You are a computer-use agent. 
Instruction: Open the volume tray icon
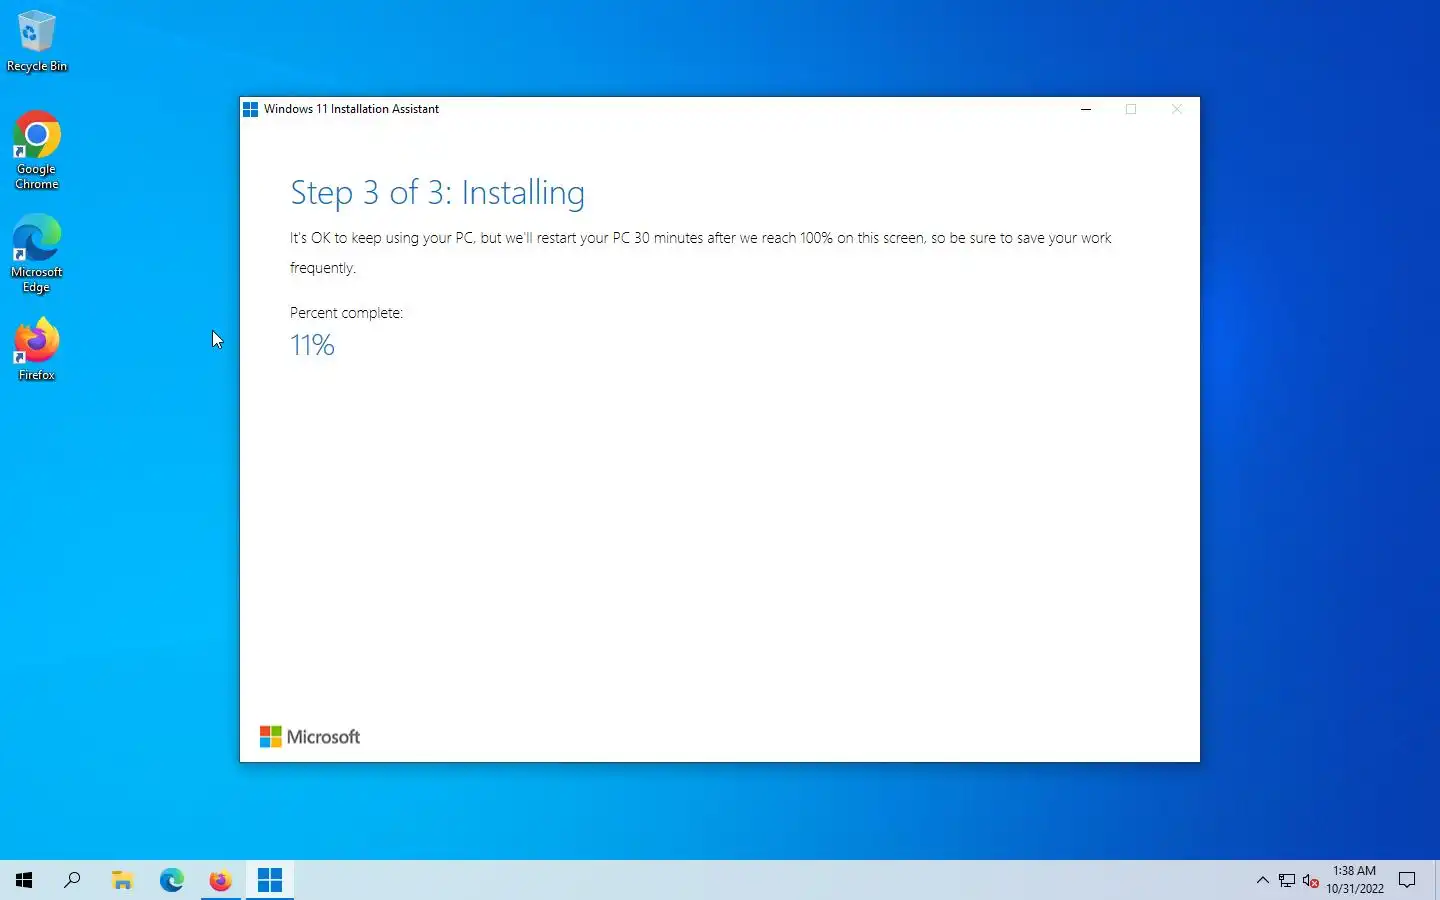click(x=1311, y=880)
